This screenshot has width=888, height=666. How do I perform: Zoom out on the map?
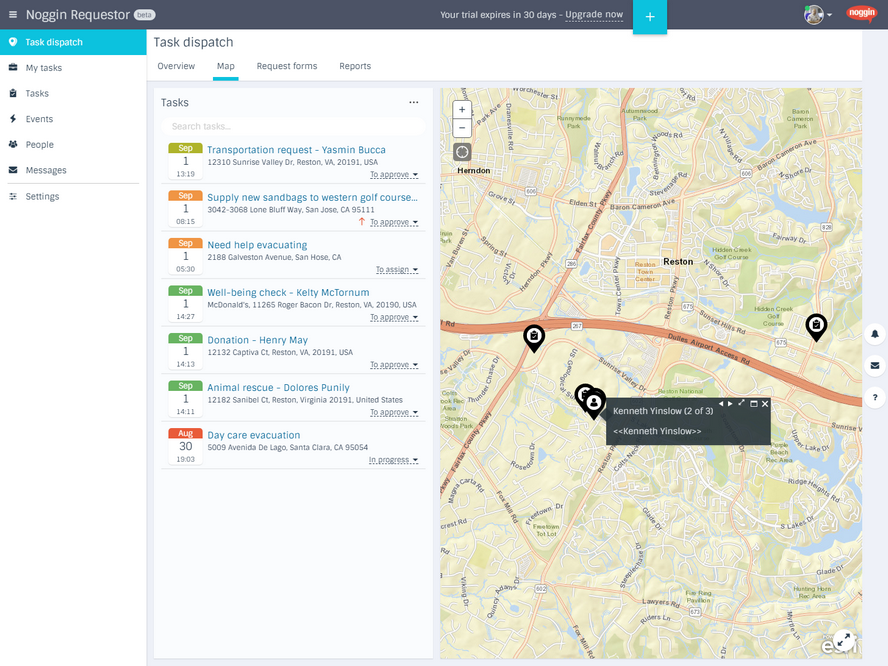(x=462, y=128)
